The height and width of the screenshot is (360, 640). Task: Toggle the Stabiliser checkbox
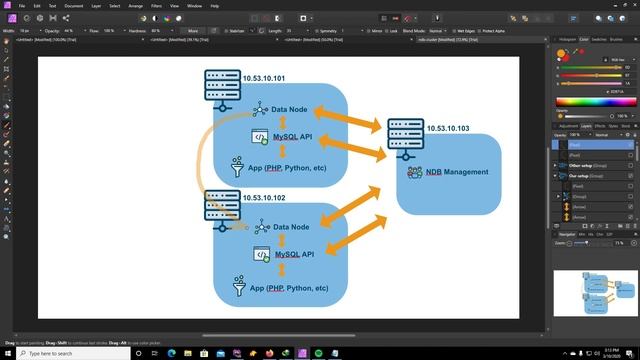[x=226, y=31]
